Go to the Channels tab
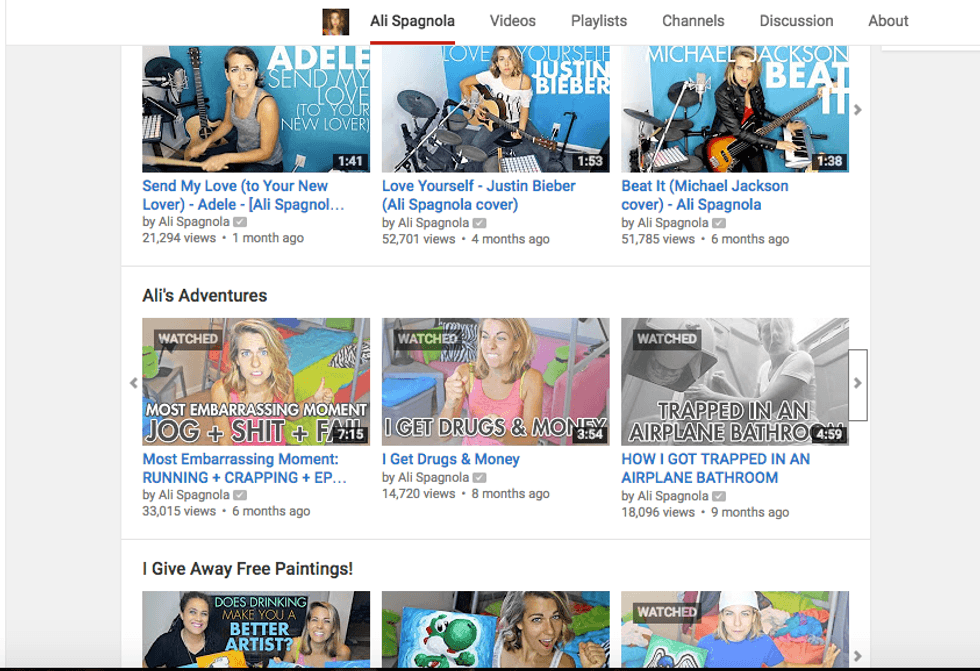This screenshot has width=980, height=671. click(x=693, y=21)
